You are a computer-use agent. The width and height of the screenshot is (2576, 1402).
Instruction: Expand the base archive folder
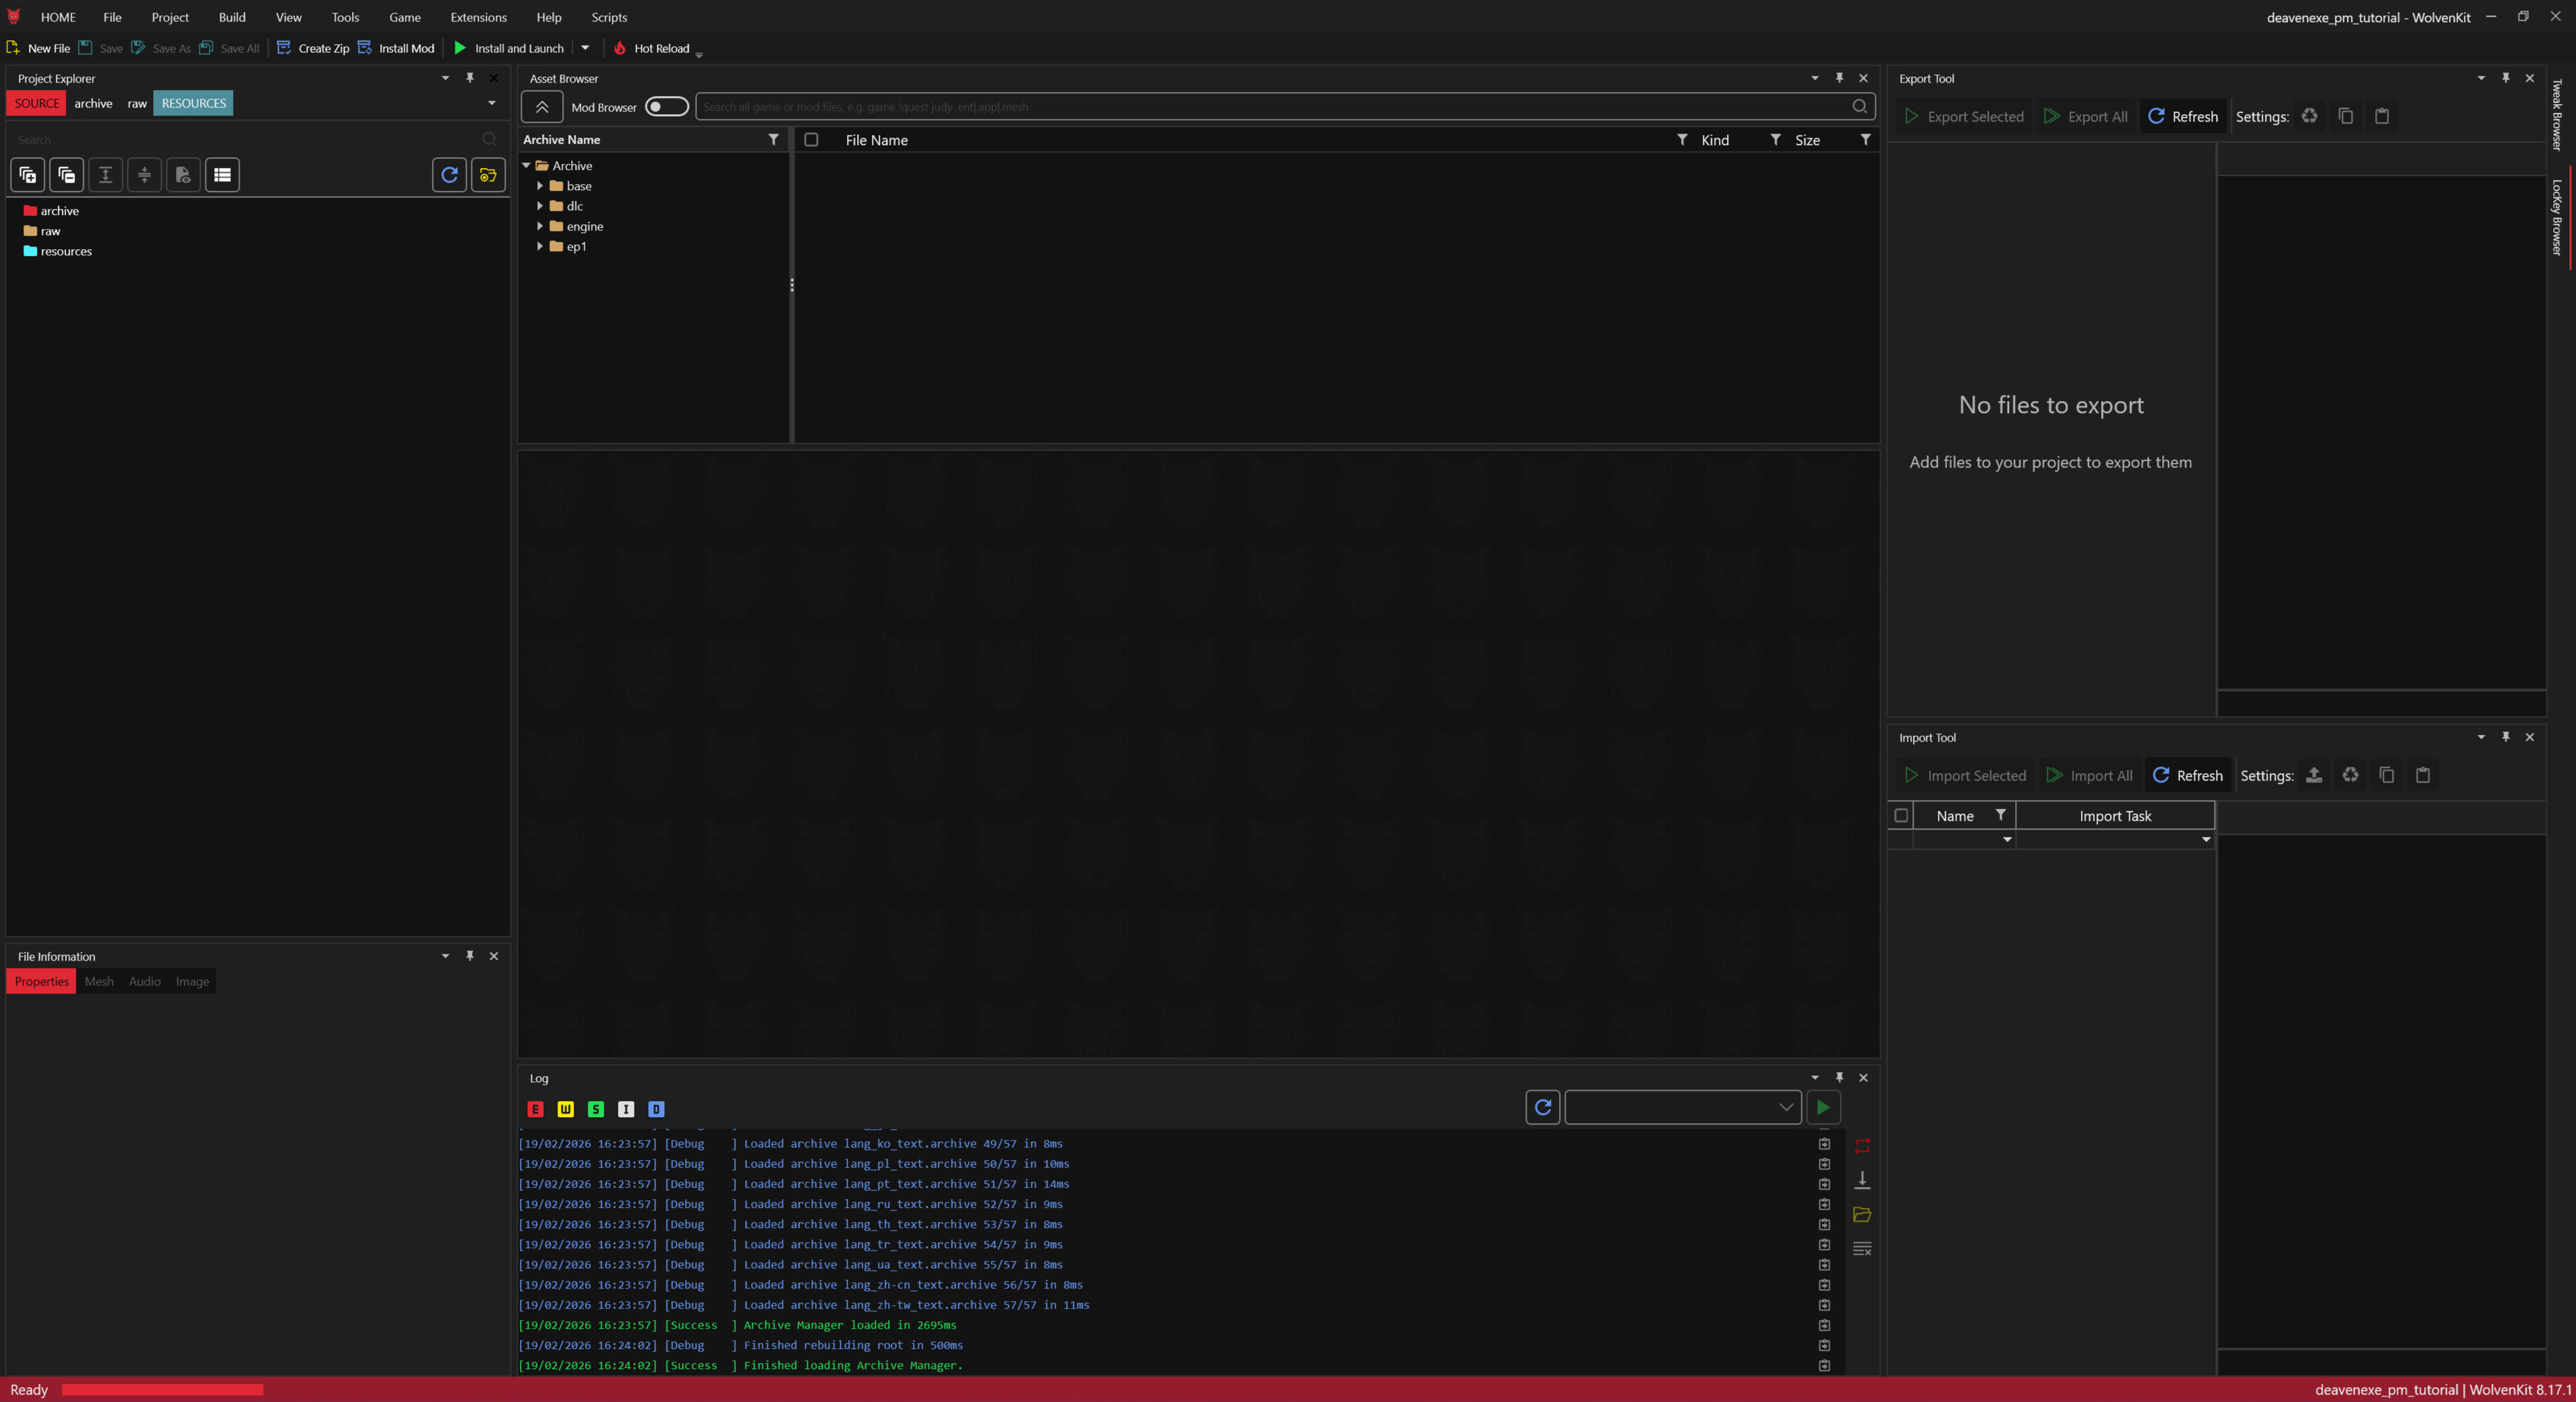coord(540,186)
